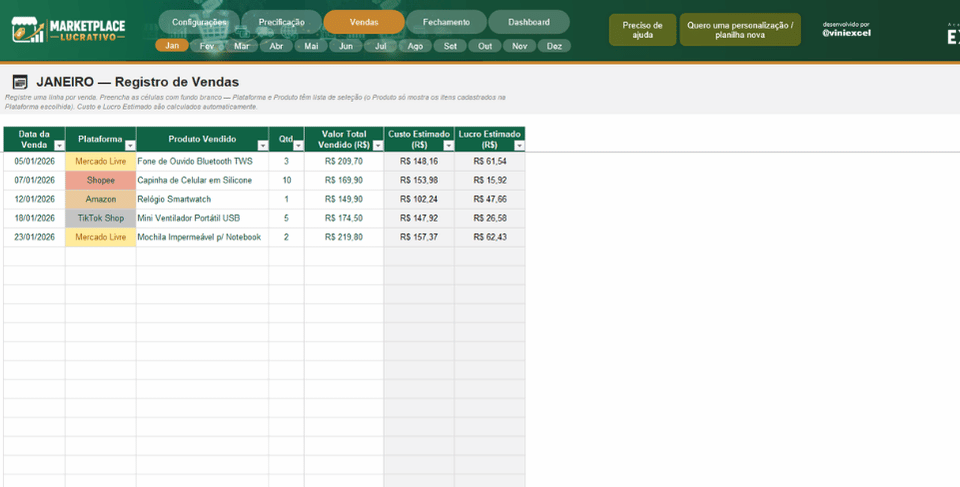Select profit cell R$ 62,43

click(x=490, y=237)
